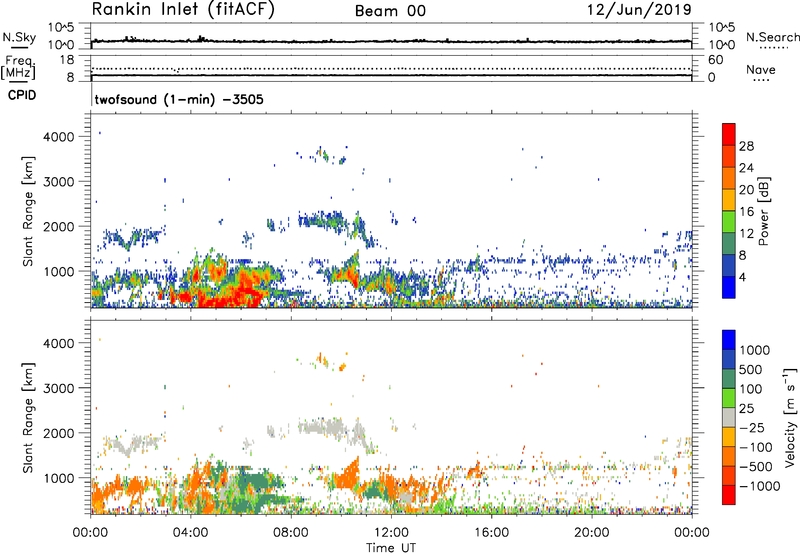Click the solid line sample under N.Sky
The image size is (800, 554).
tap(19, 48)
